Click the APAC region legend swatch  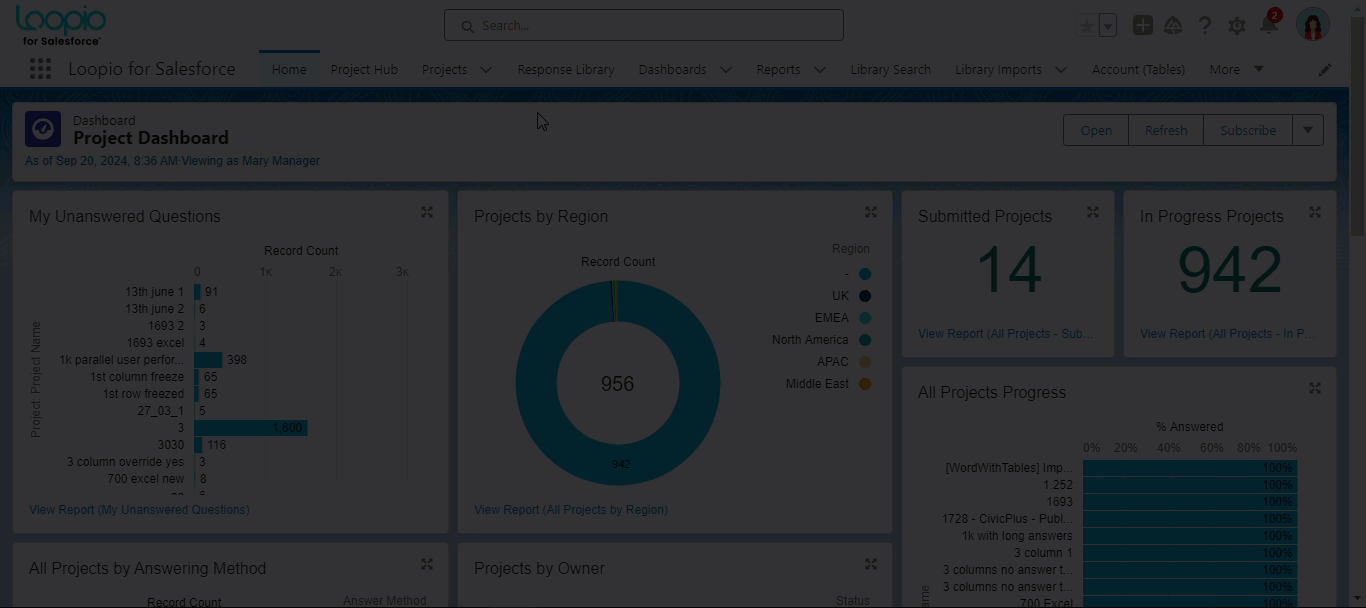(x=865, y=362)
